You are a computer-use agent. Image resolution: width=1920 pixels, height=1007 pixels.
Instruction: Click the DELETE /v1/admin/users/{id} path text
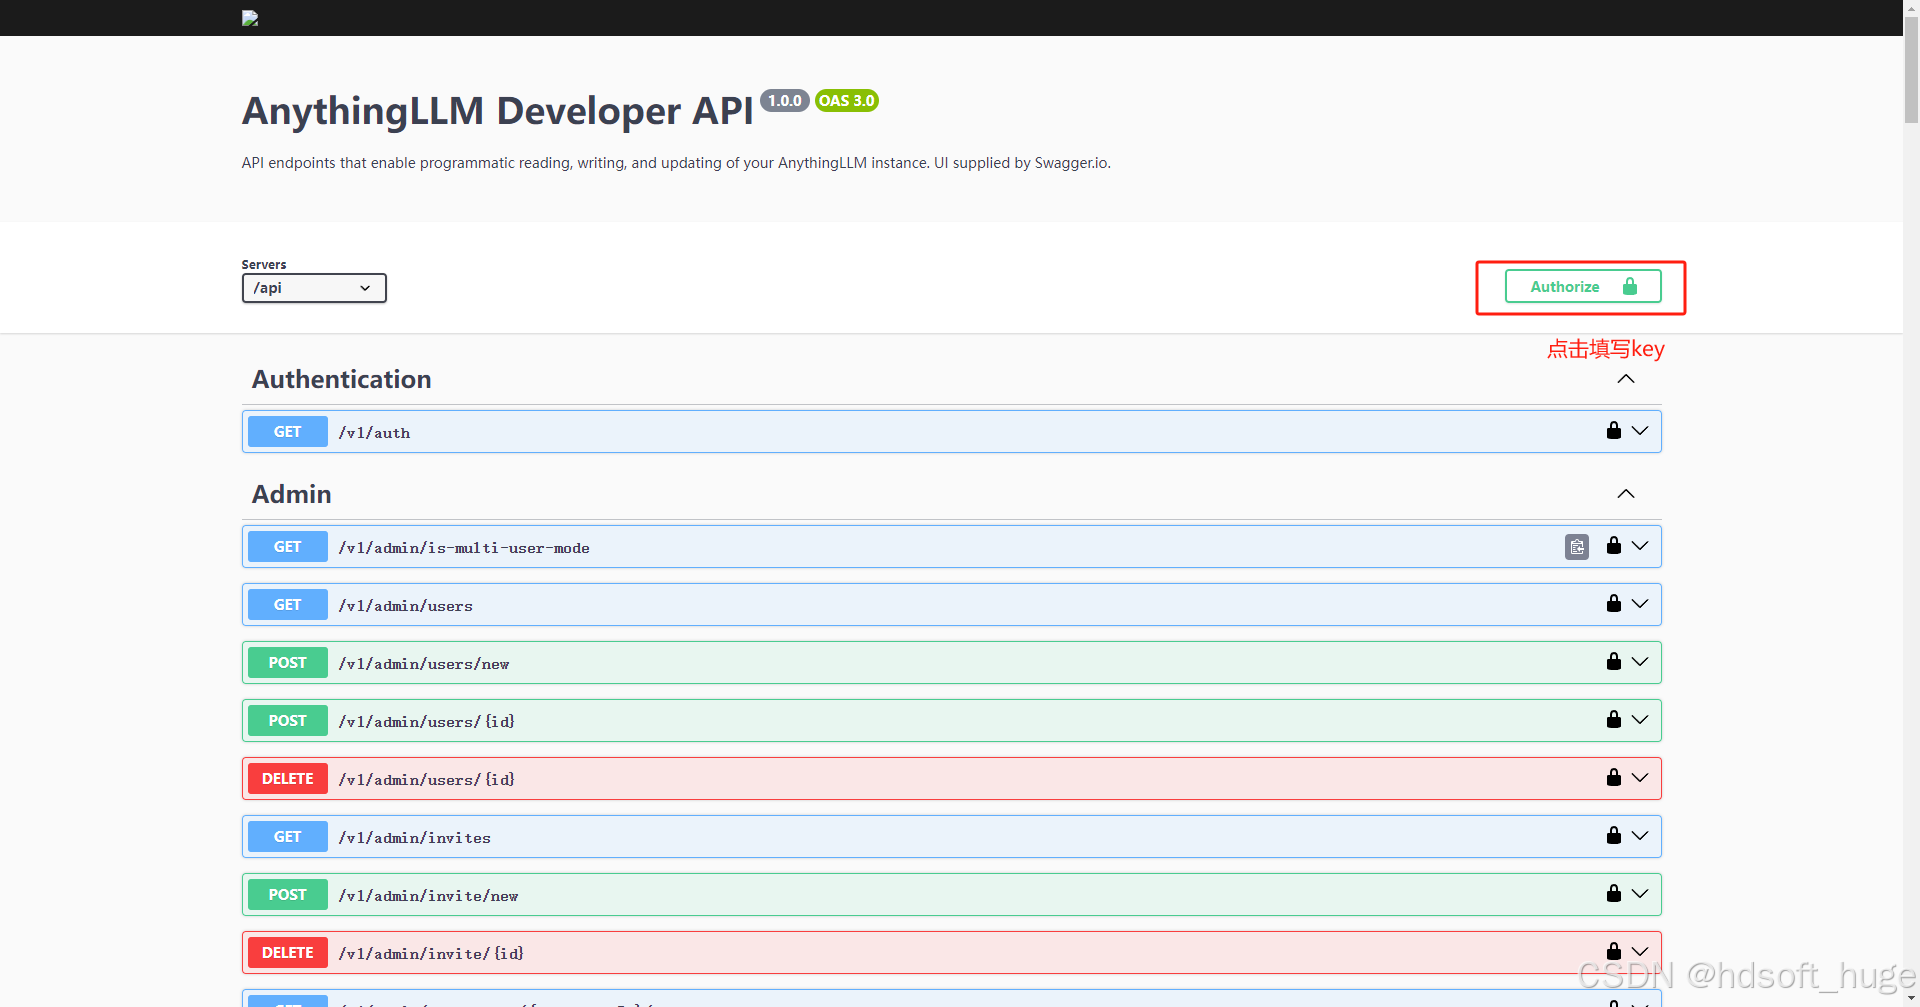tap(427, 780)
